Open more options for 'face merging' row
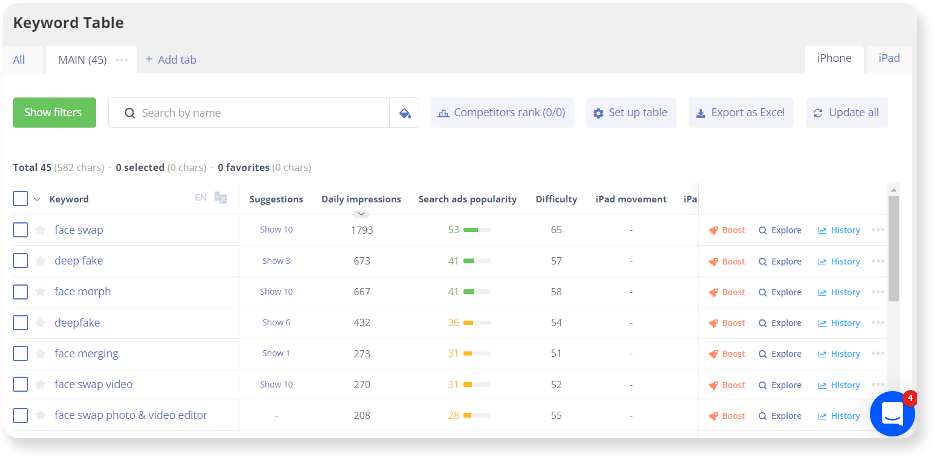The height and width of the screenshot is (456, 935). (x=878, y=353)
